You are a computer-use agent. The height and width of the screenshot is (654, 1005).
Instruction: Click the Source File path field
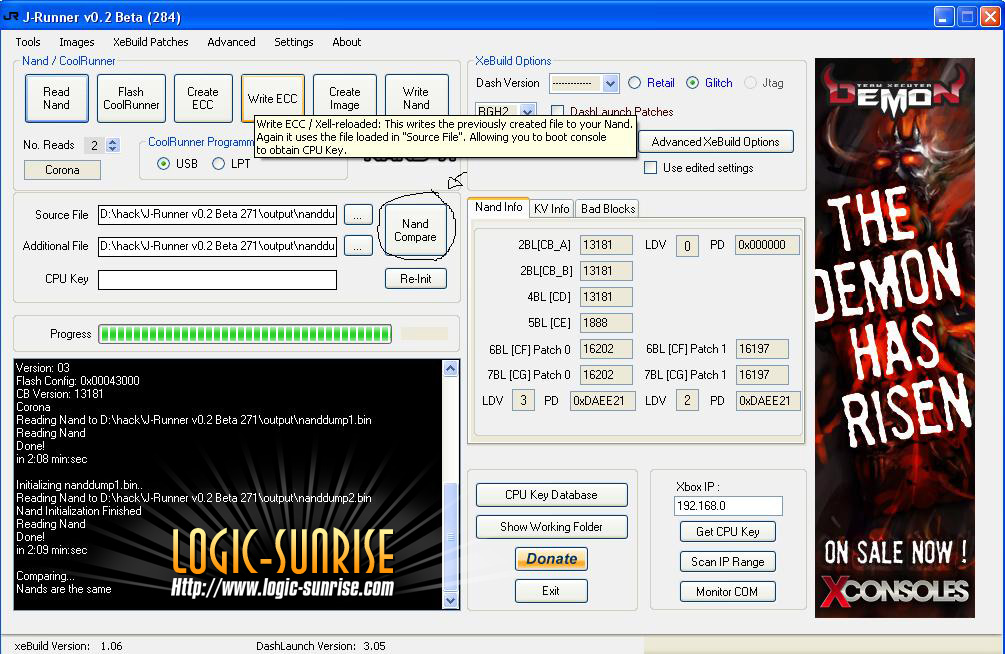[217, 215]
